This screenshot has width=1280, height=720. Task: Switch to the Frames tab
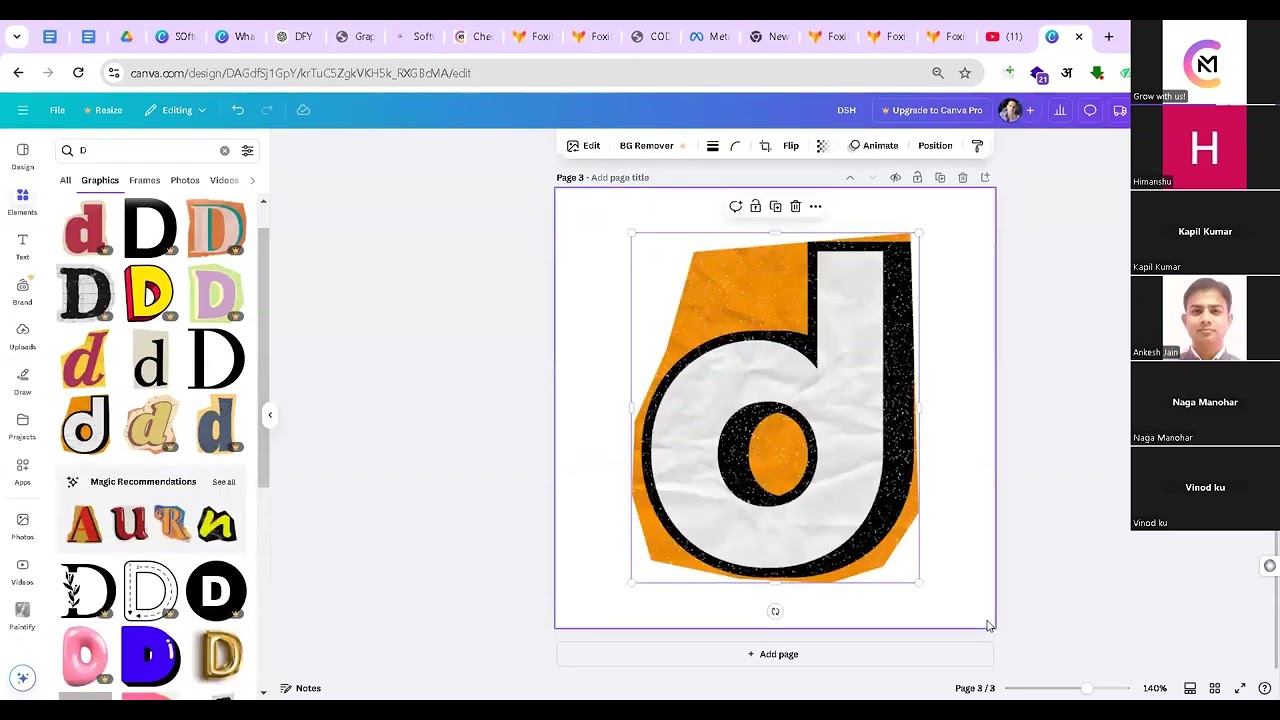144,181
